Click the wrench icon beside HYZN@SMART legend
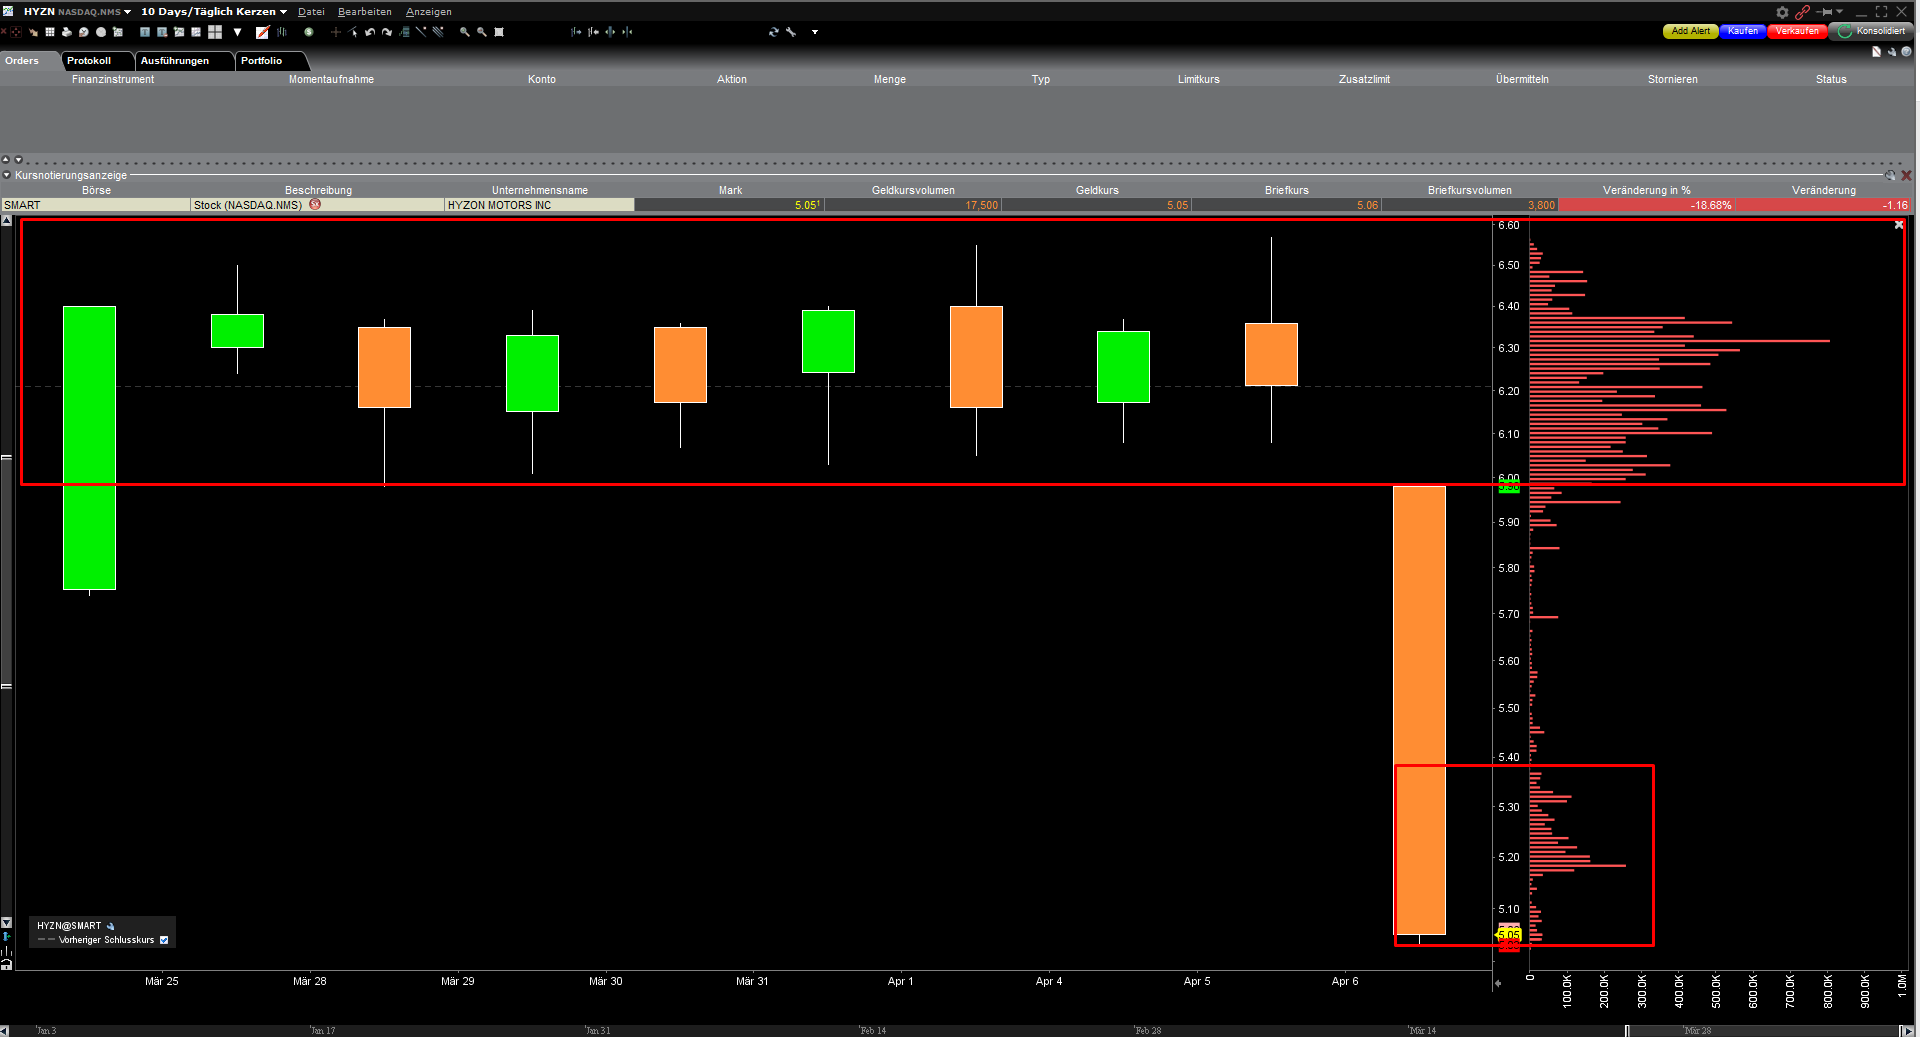The image size is (1920, 1037). [110, 926]
